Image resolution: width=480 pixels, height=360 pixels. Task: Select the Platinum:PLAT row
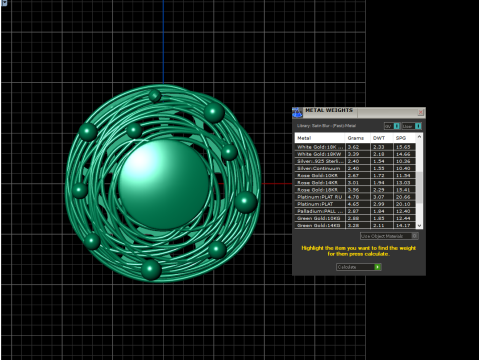click(x=356, y=204)
